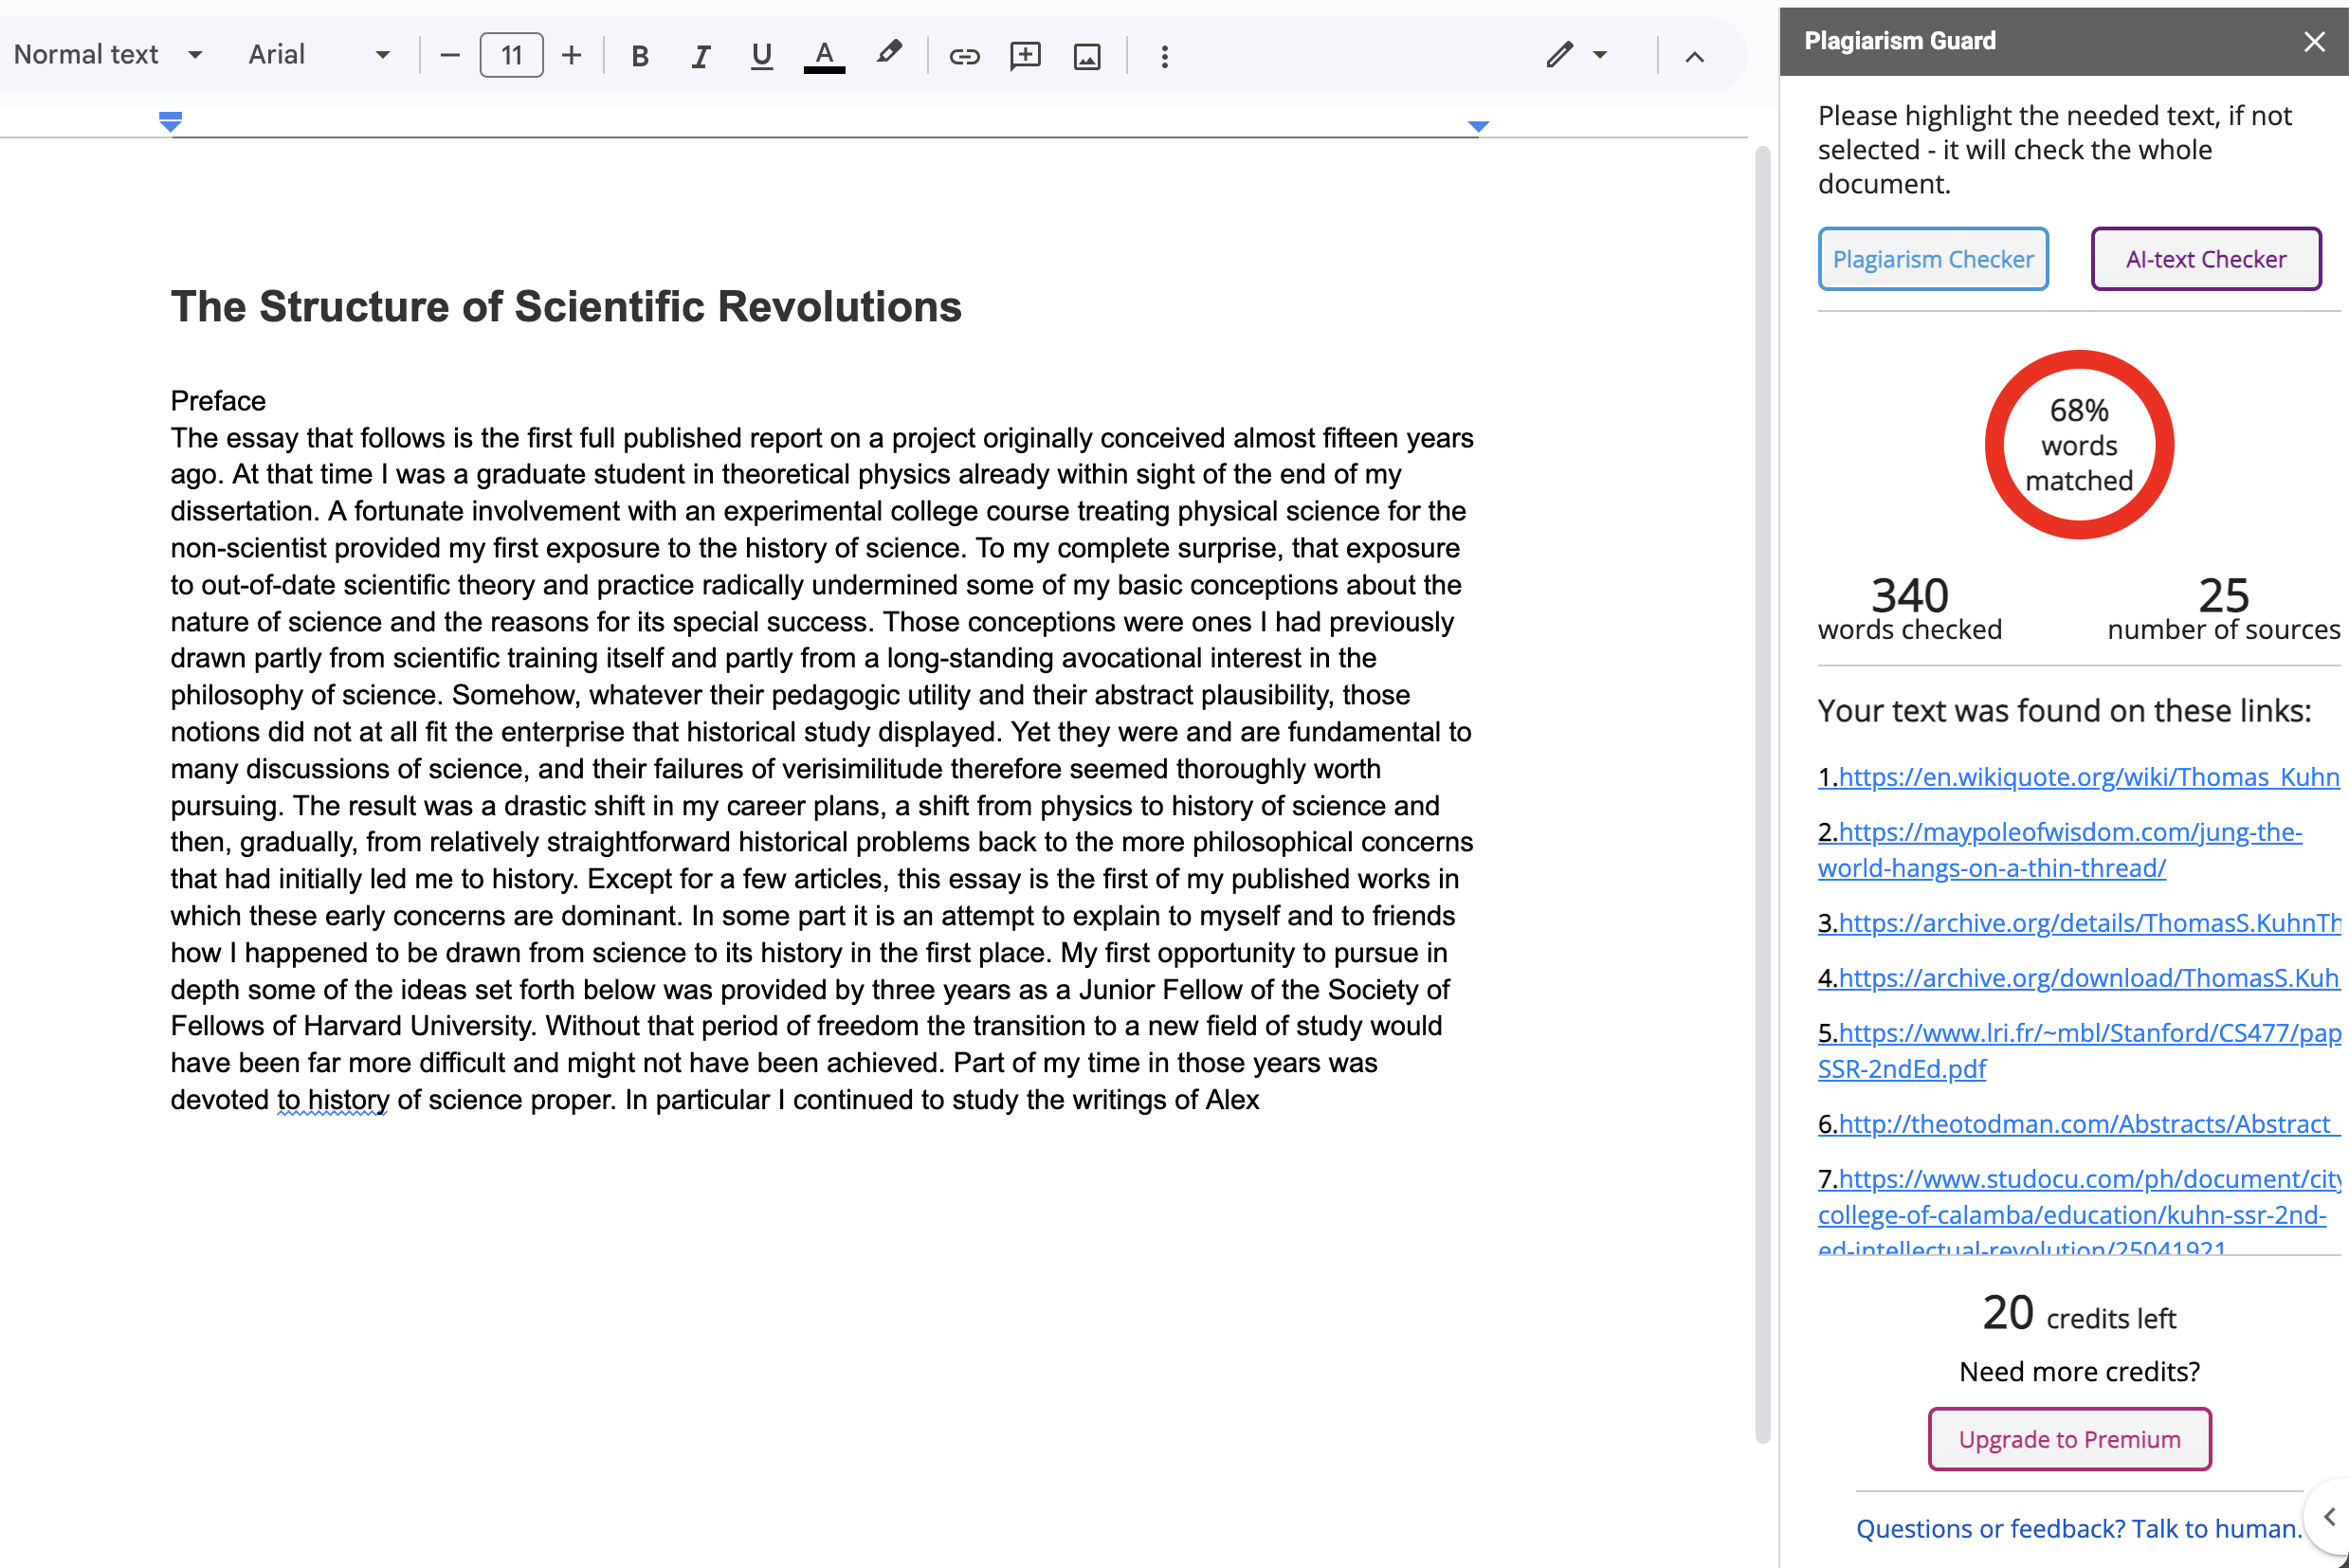Toggle underline formatting
Viewport: 2349px width, 1568px height.
761,56
